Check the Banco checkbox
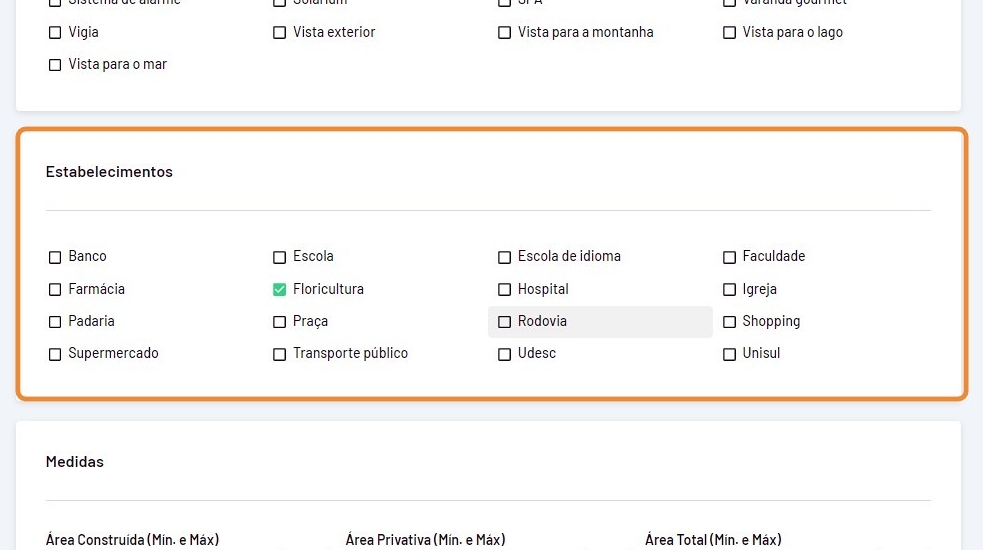 (x=55, y=257)
